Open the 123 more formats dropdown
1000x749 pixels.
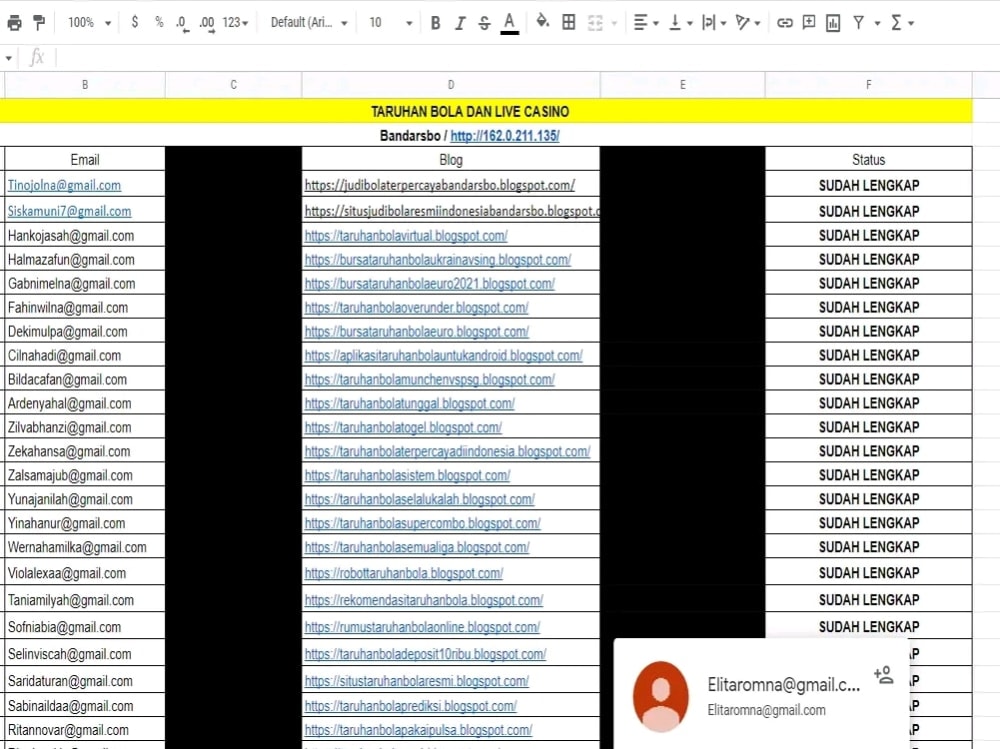[x=235, y=23]
